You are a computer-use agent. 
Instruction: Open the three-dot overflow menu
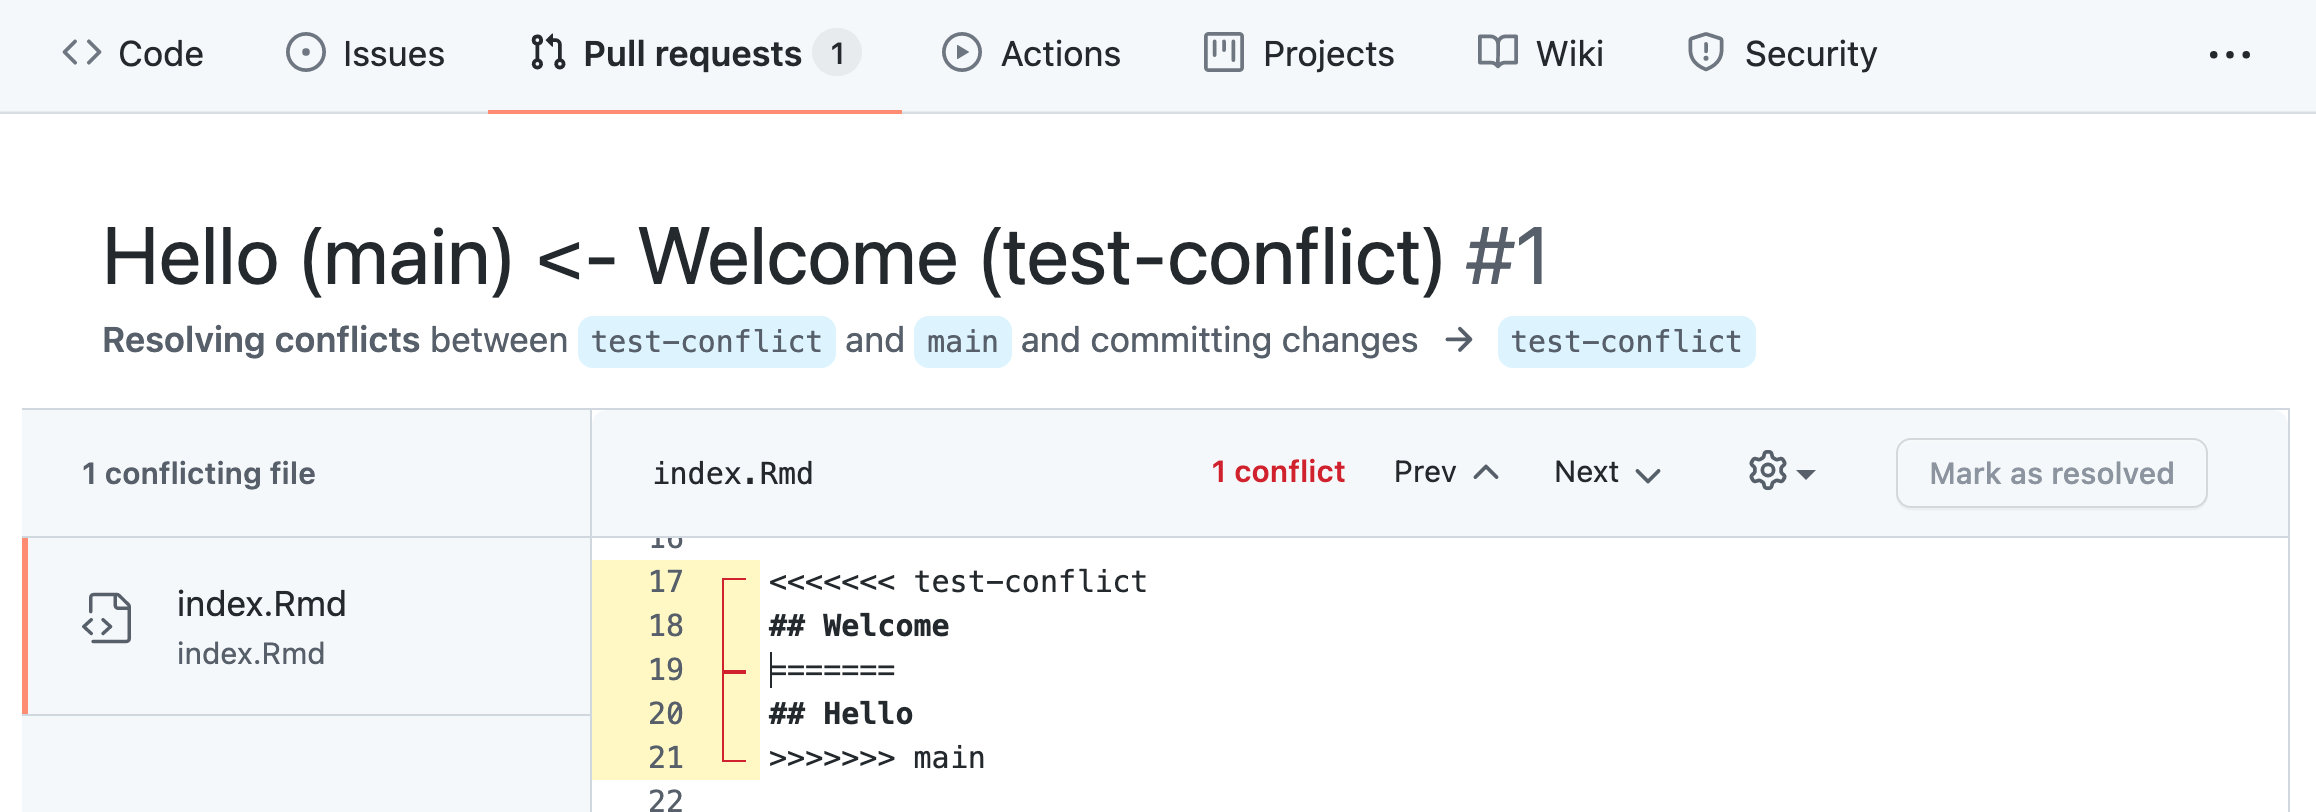(x=2230, y=55)
